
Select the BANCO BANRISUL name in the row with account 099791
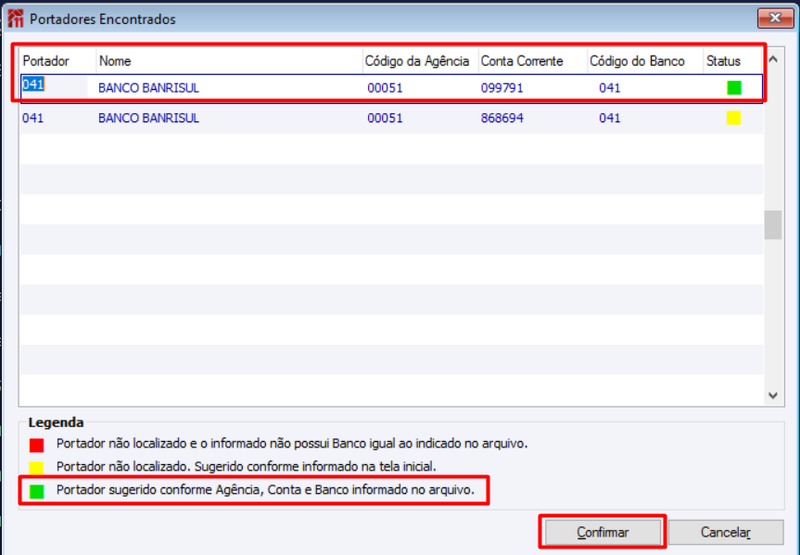148,88
